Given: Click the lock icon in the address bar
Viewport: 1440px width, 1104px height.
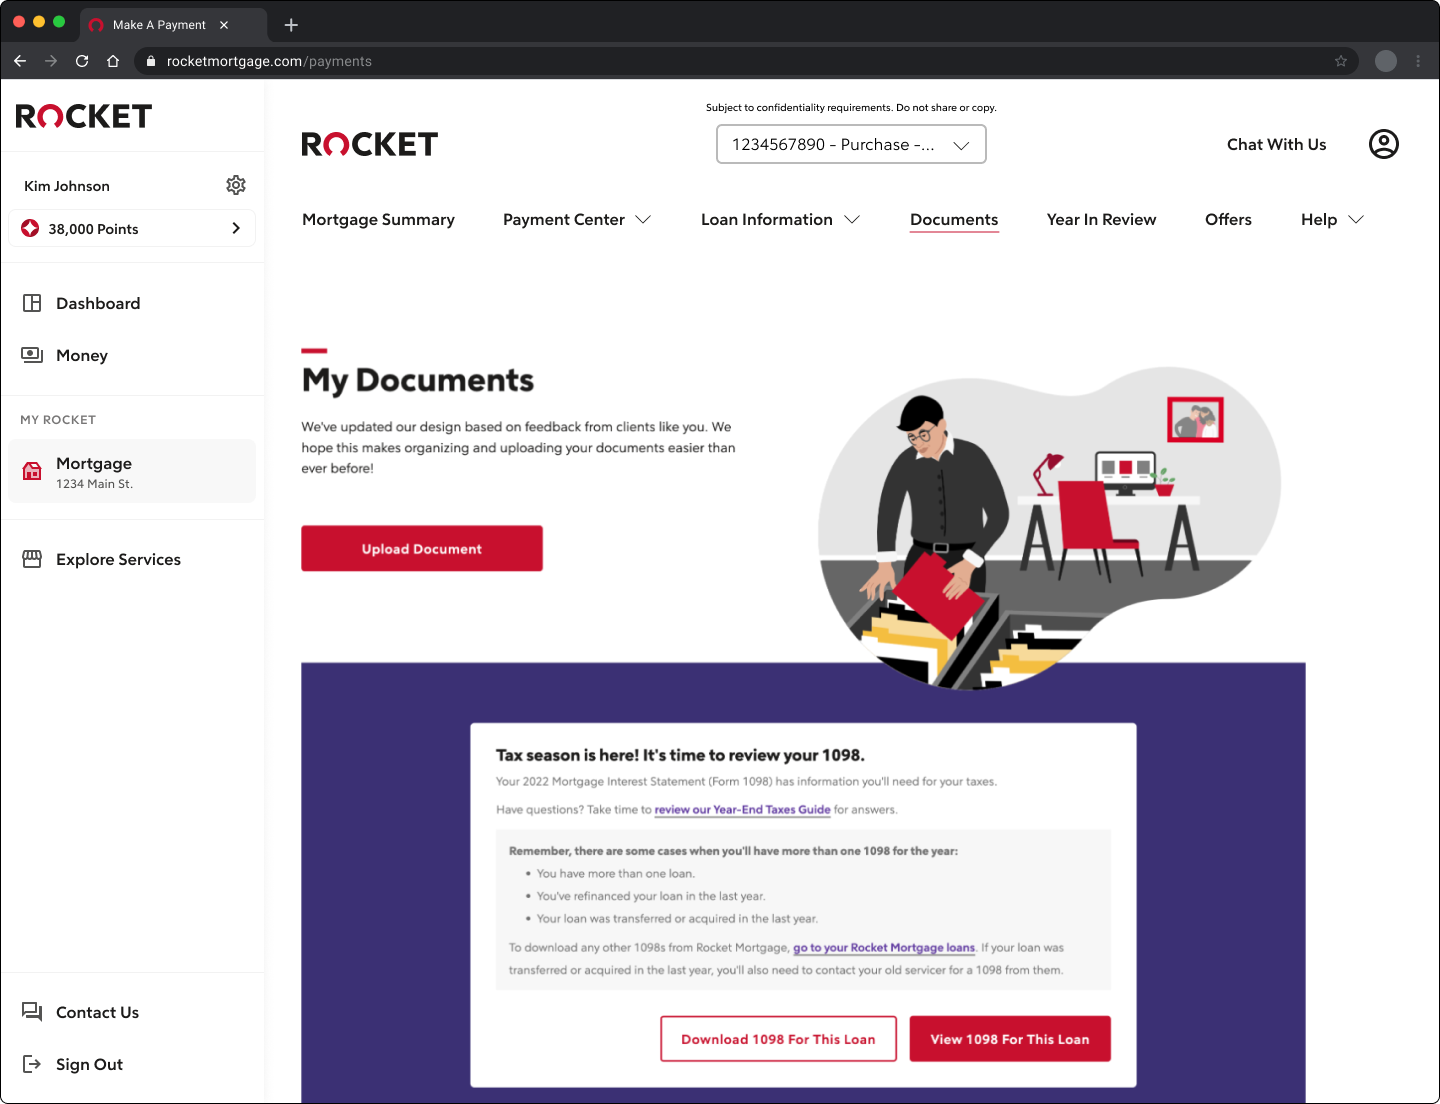Looking at the screenshot, I should tap(151, 61).
